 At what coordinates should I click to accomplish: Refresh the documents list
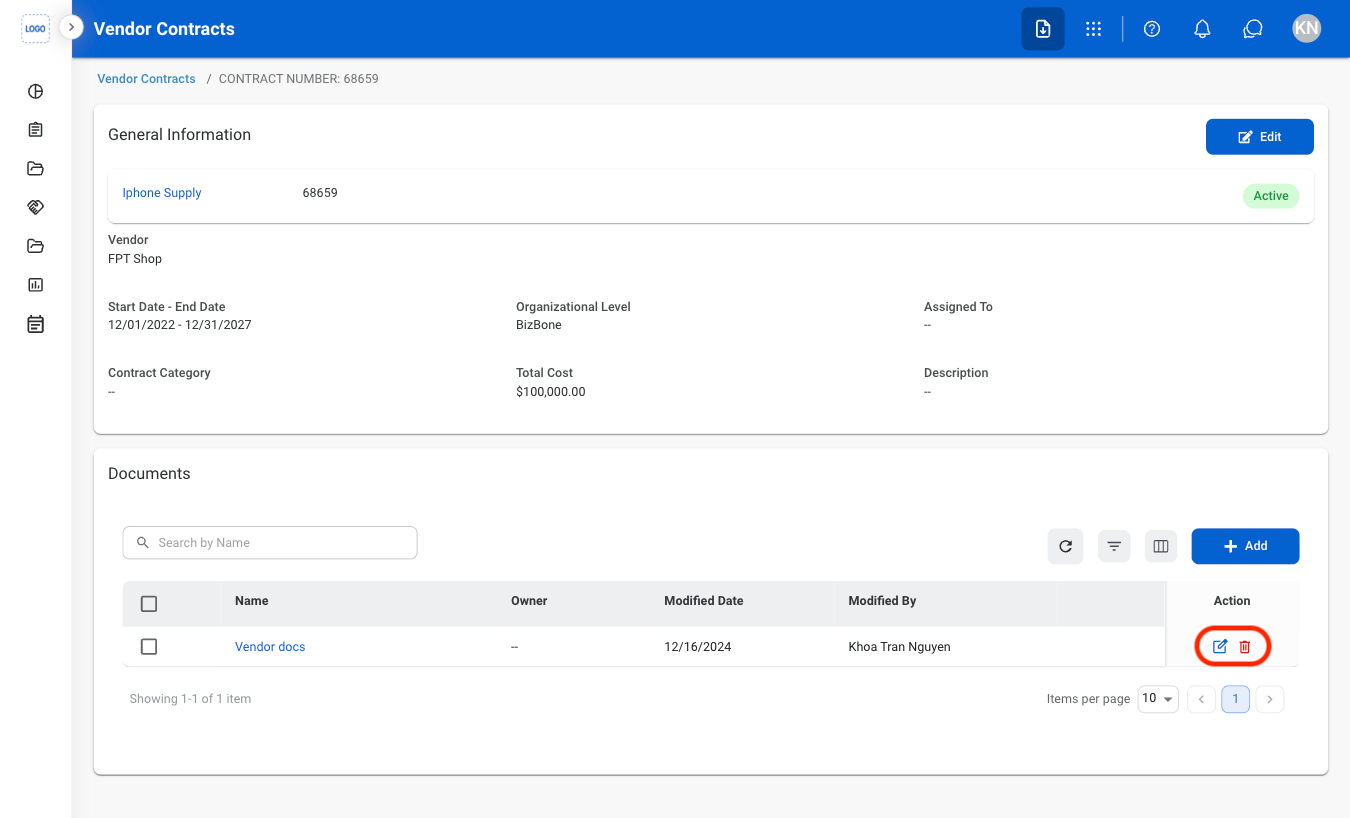tap(1066, 546)
